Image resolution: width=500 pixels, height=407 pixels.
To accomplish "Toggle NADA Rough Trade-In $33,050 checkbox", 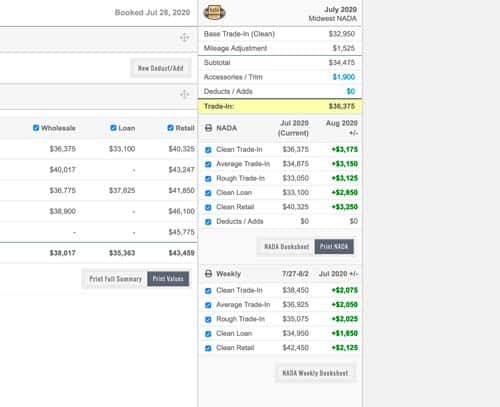I will pyautogui.click(x=208, y=179).
